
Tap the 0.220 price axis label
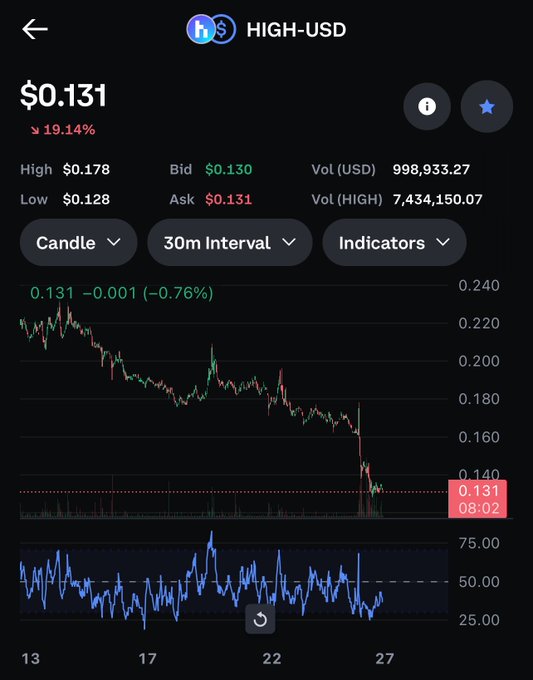coord(479,323)
